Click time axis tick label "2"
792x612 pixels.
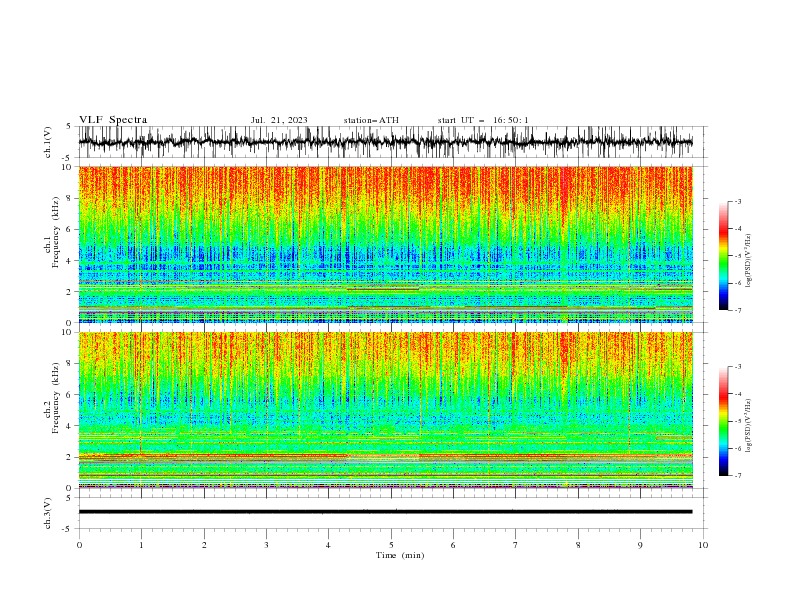click(x=204, y=545)
